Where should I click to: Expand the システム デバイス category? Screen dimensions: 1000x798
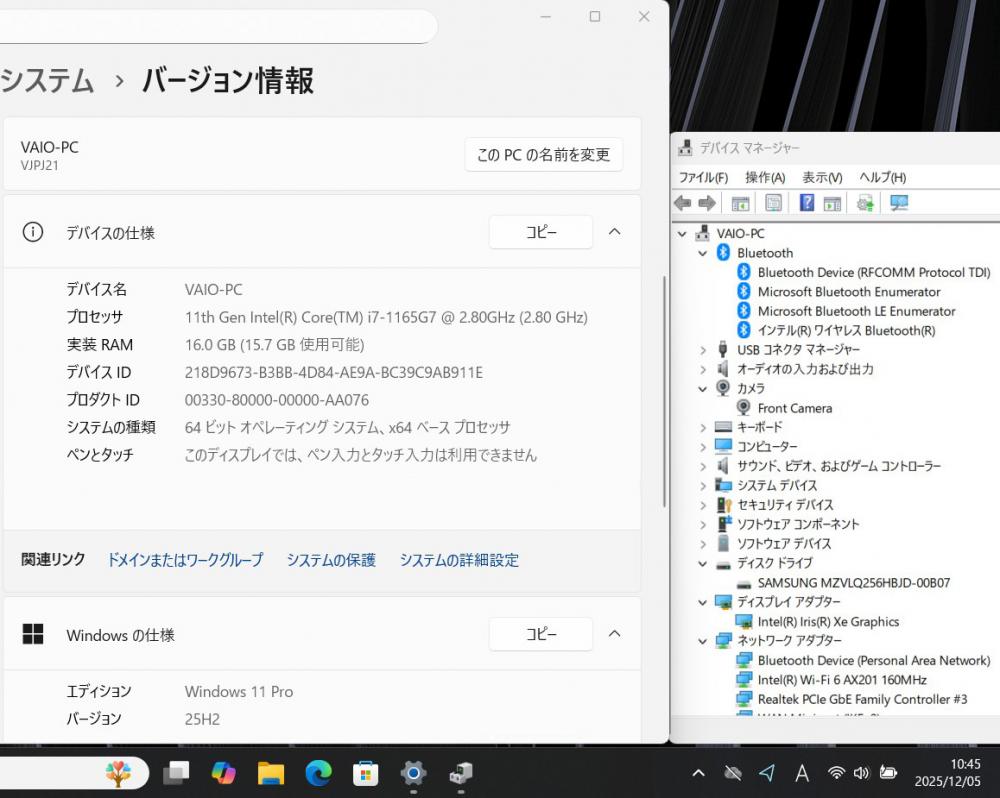click(703, 485)
